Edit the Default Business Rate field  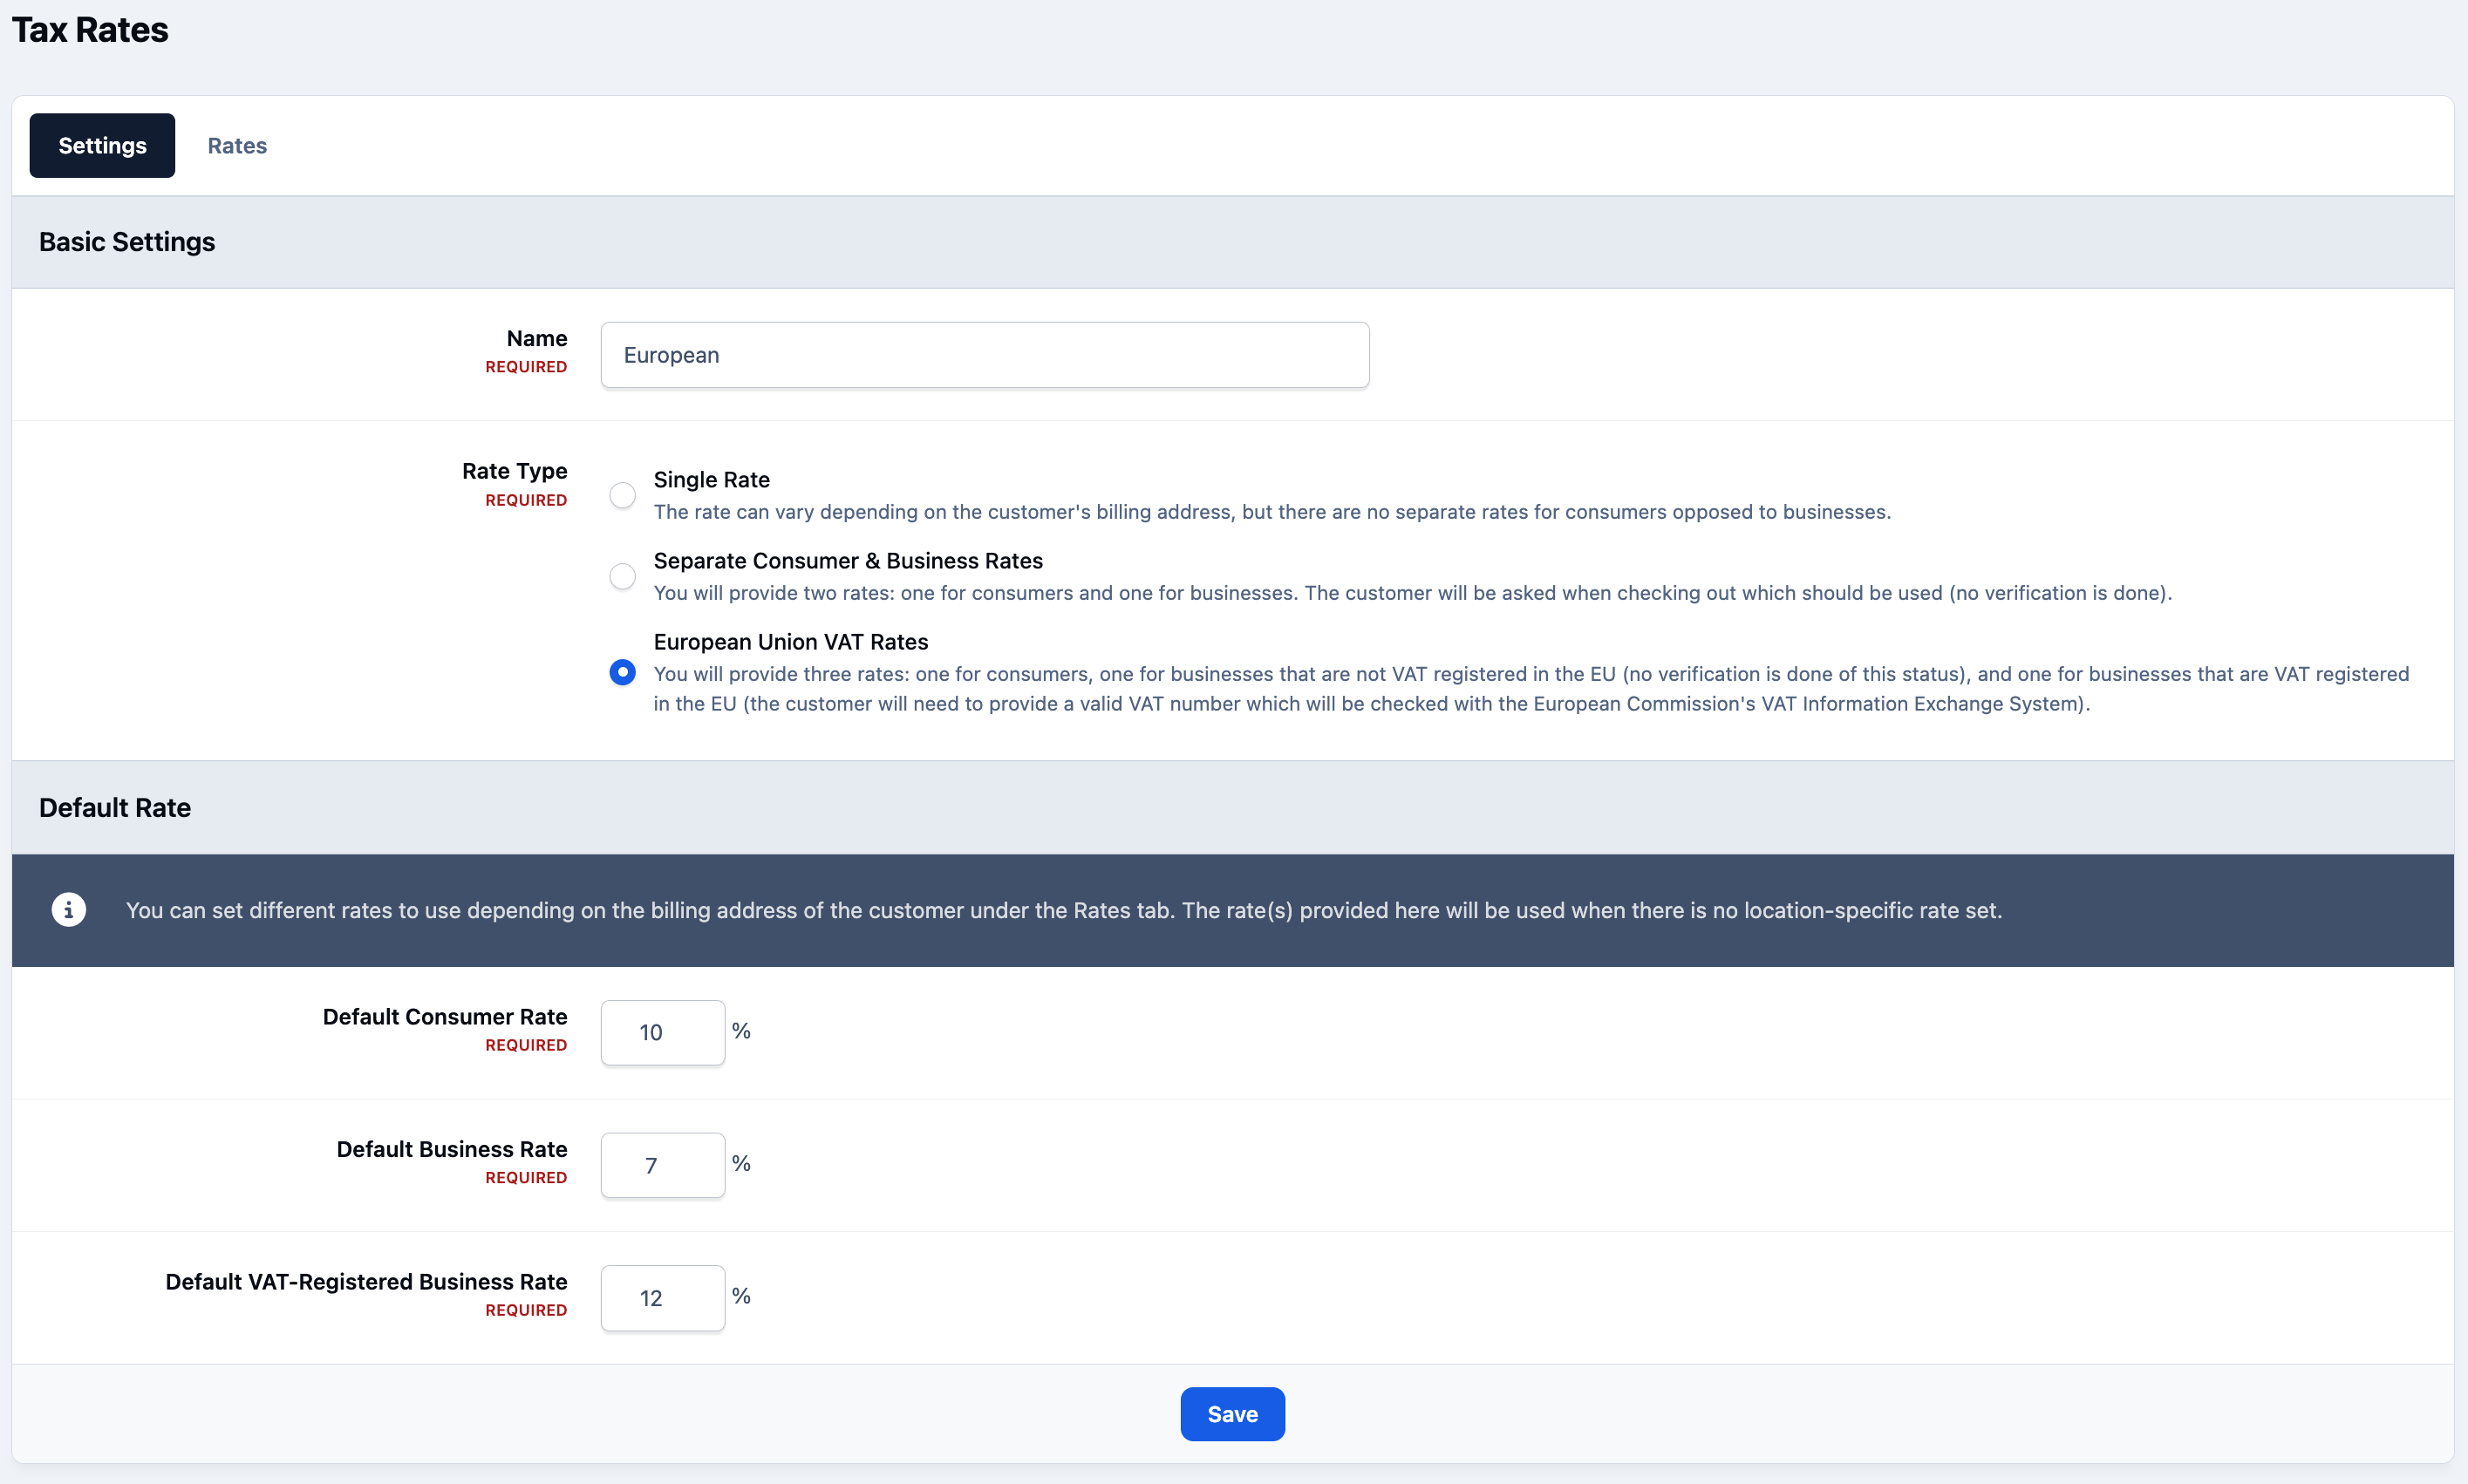pos(663,1165)
